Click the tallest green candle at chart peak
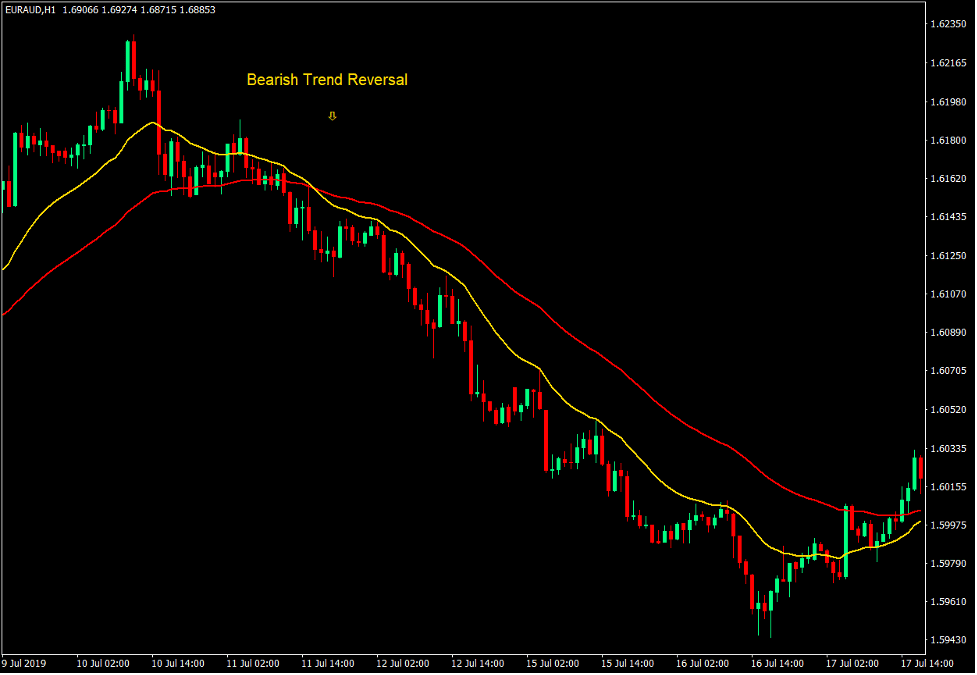Viewport: 977px width, 675px height. click(x=129, y=60)
